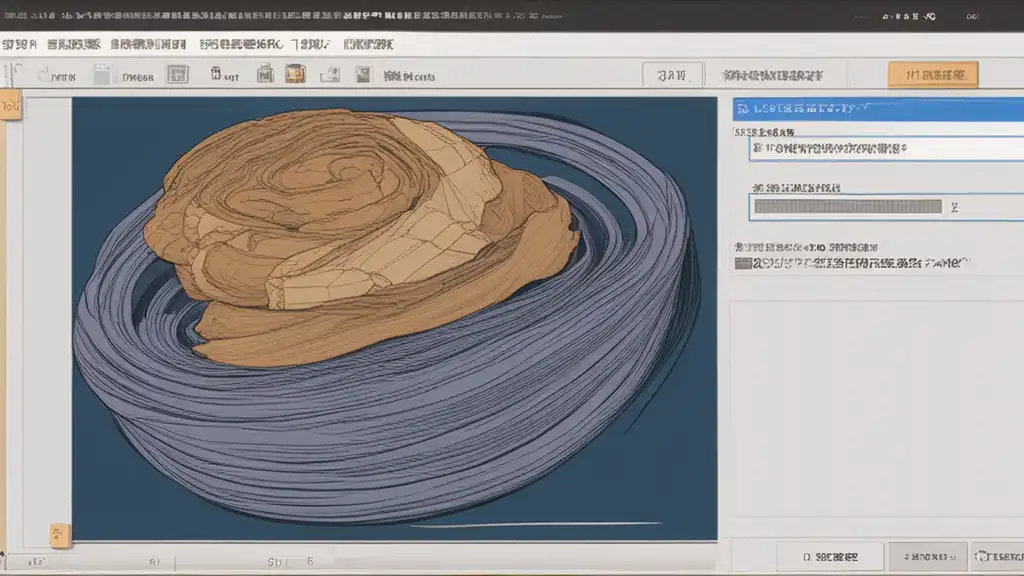Click the gray bar in the second panel field
Image resolution: width=1024 pixels, height=576 pixels.
pyautogui.click(x=848, y=207)
